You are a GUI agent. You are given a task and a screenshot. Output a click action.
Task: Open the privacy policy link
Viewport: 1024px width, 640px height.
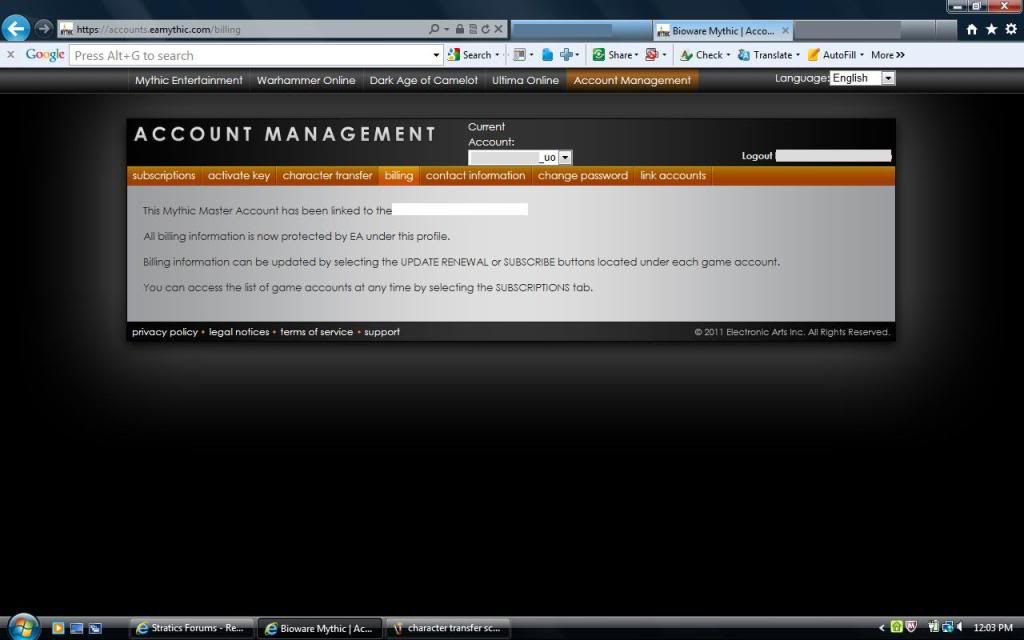tap(165, 332)
